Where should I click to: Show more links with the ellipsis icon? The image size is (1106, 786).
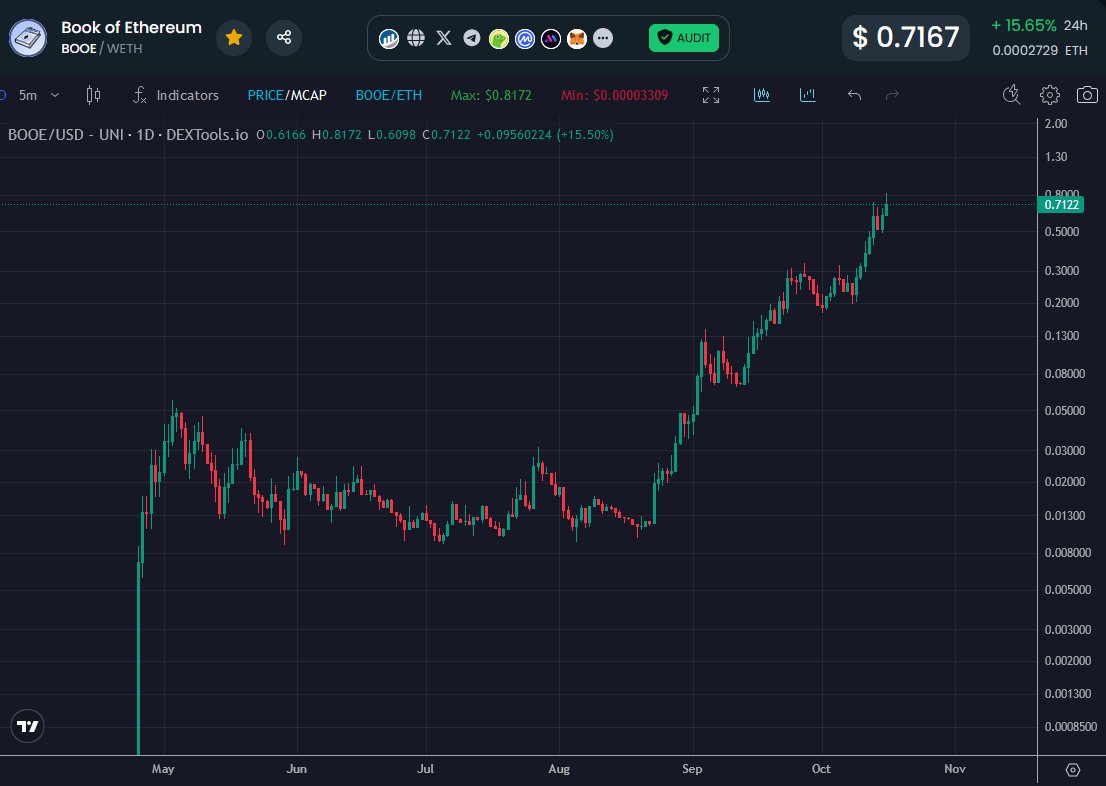tap(603, 38)
